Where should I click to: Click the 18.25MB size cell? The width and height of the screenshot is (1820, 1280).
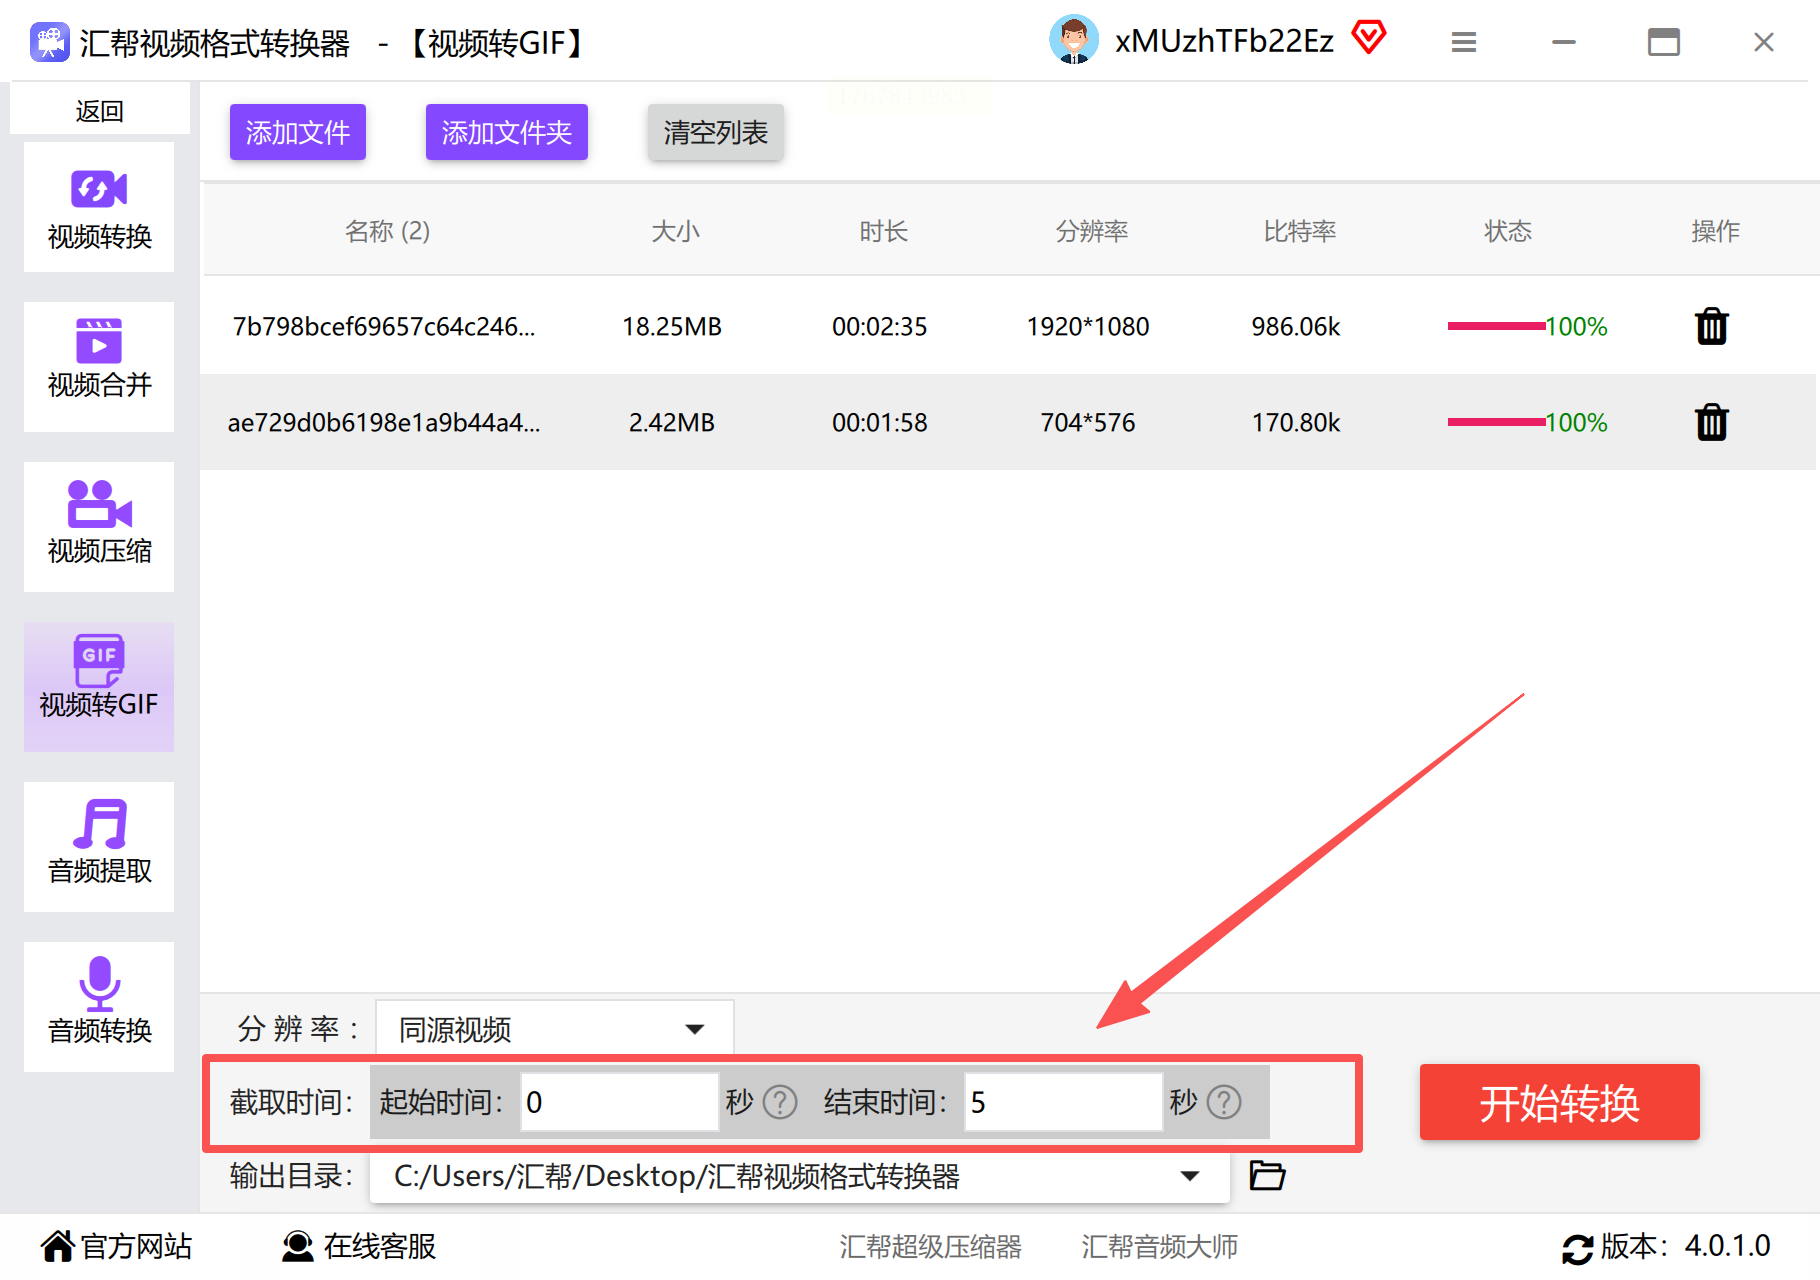click(672, 326)
